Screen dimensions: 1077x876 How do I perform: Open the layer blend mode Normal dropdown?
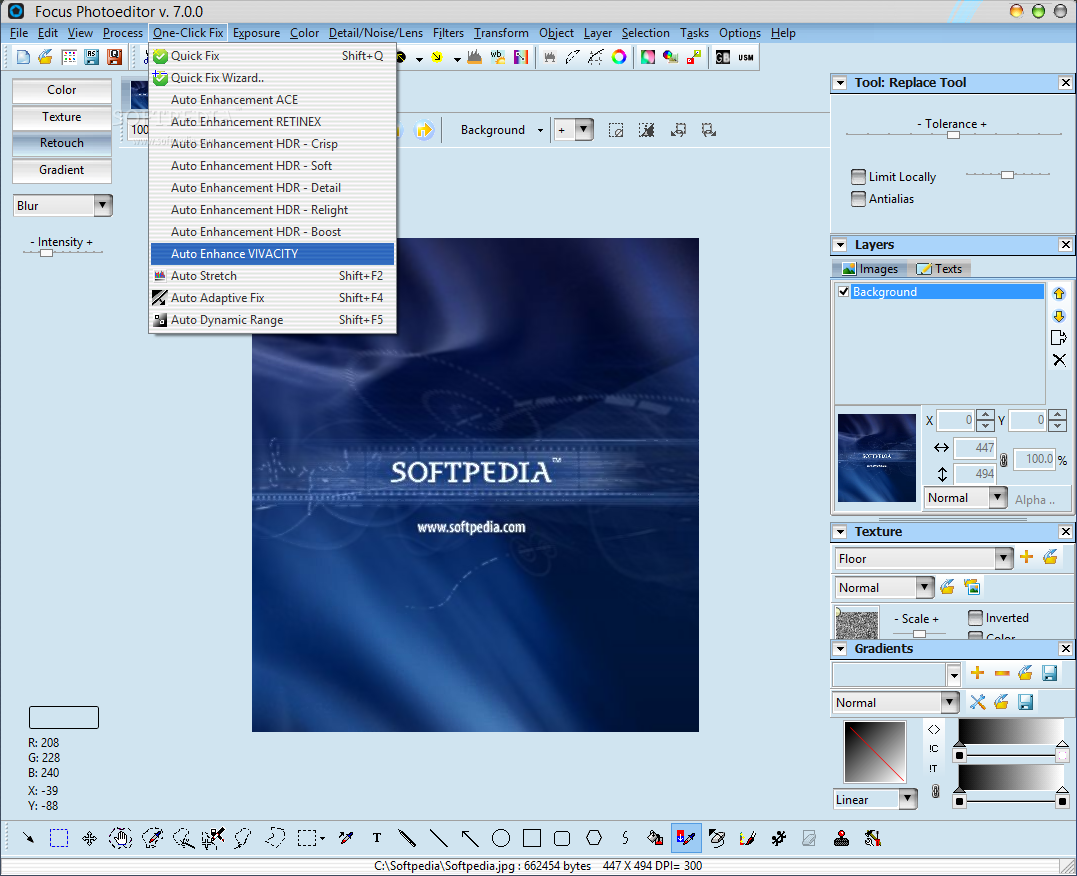tap(998, 497)
